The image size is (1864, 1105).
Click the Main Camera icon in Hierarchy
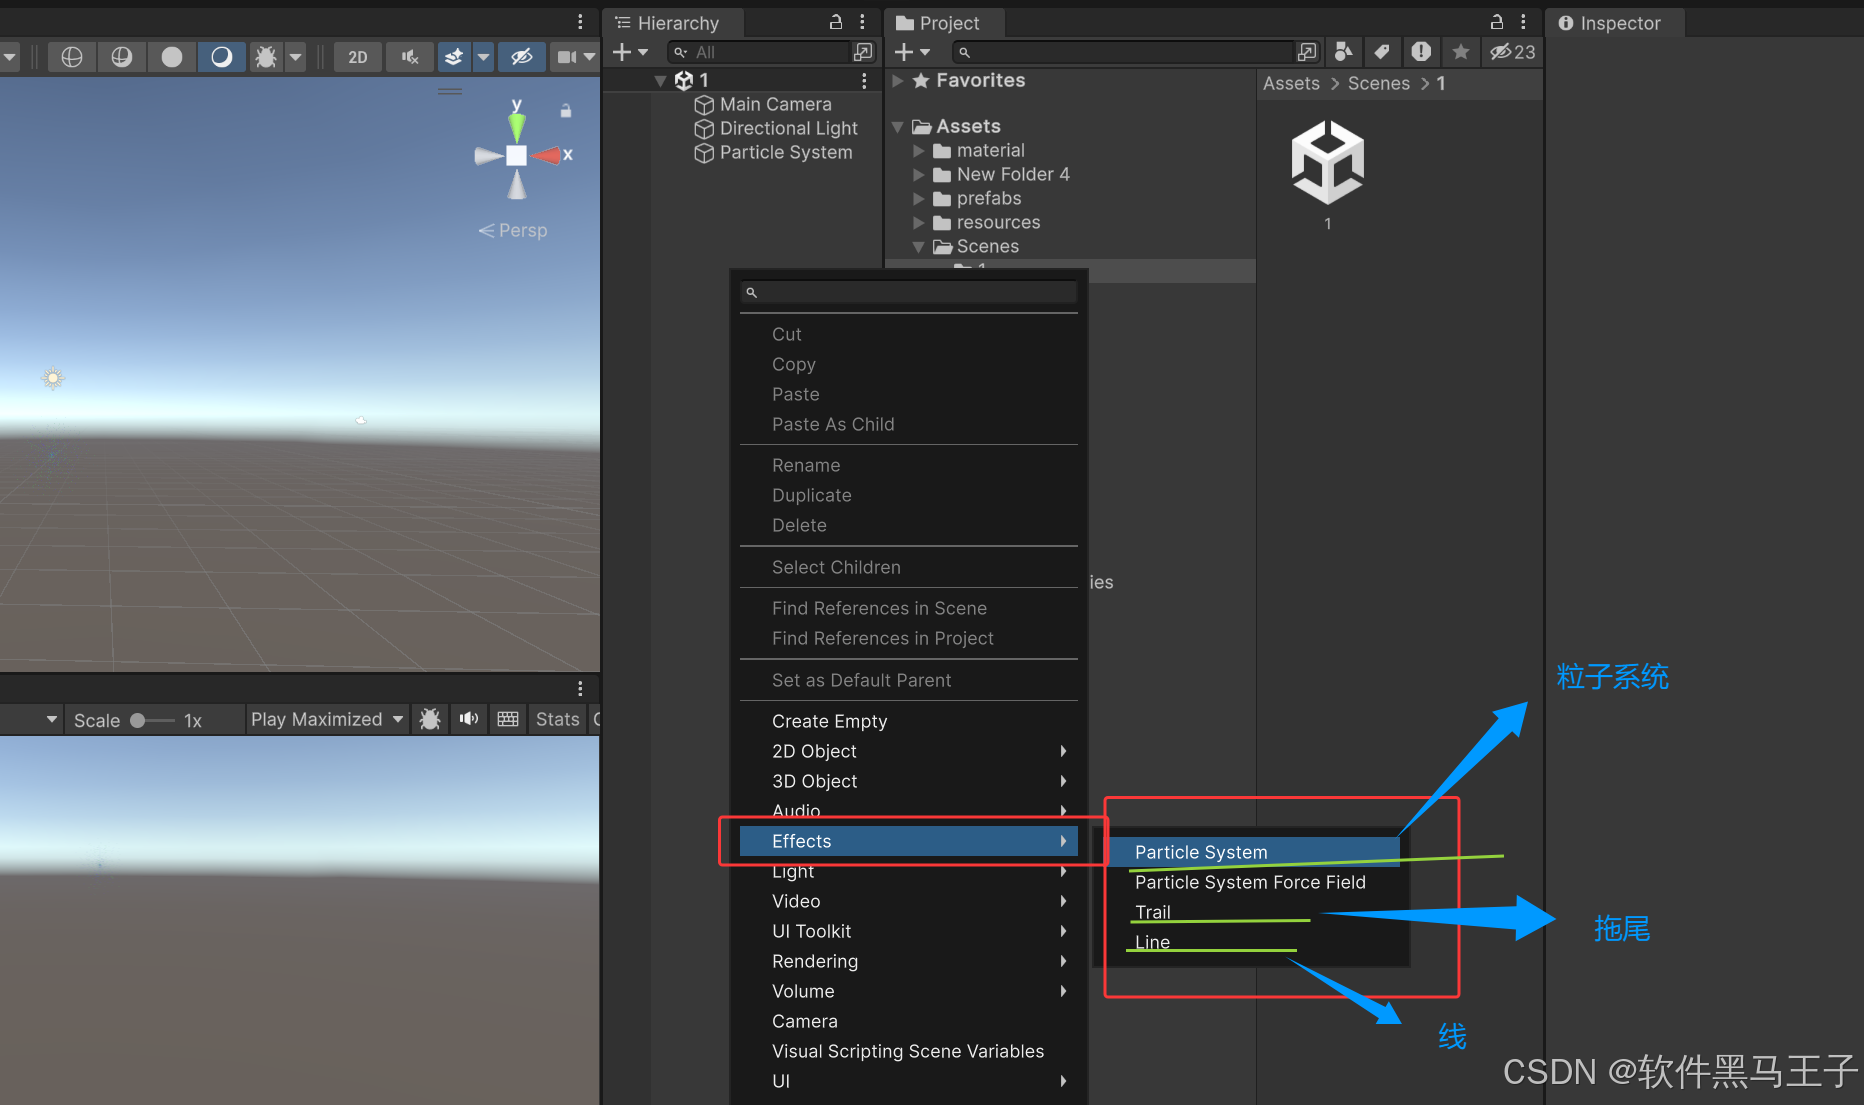(x=704, y=104)
